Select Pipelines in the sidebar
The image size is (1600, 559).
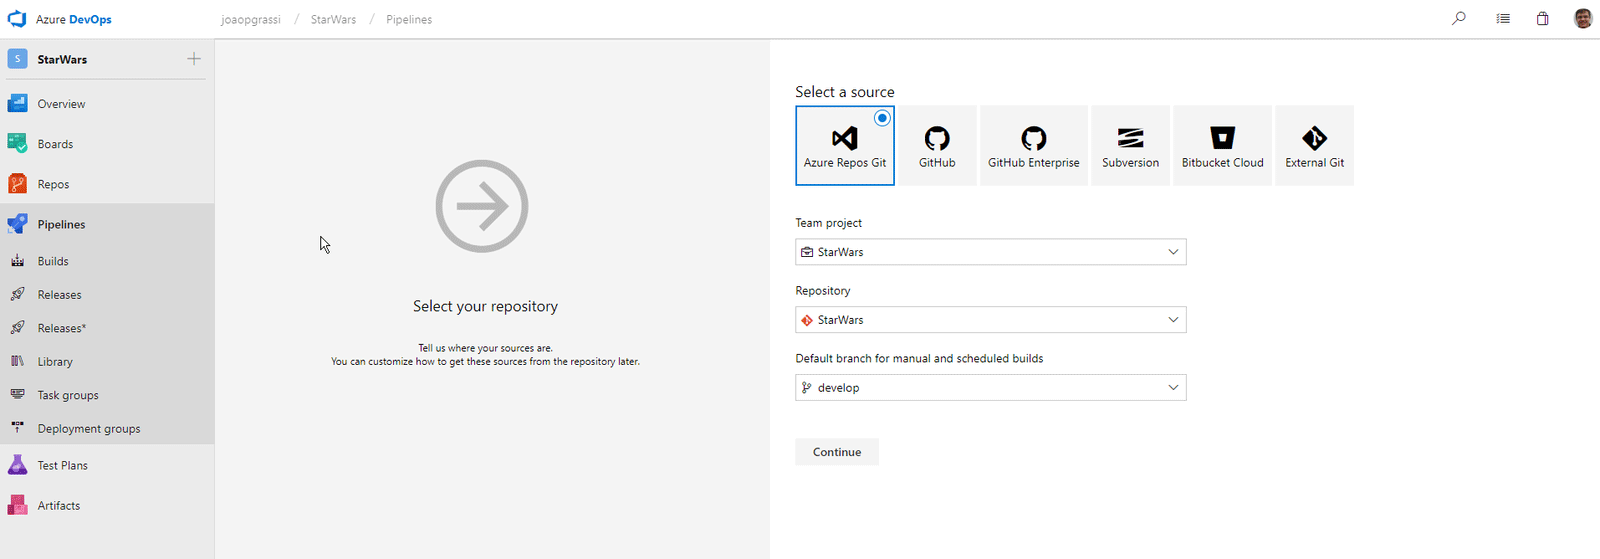point(61,224)
